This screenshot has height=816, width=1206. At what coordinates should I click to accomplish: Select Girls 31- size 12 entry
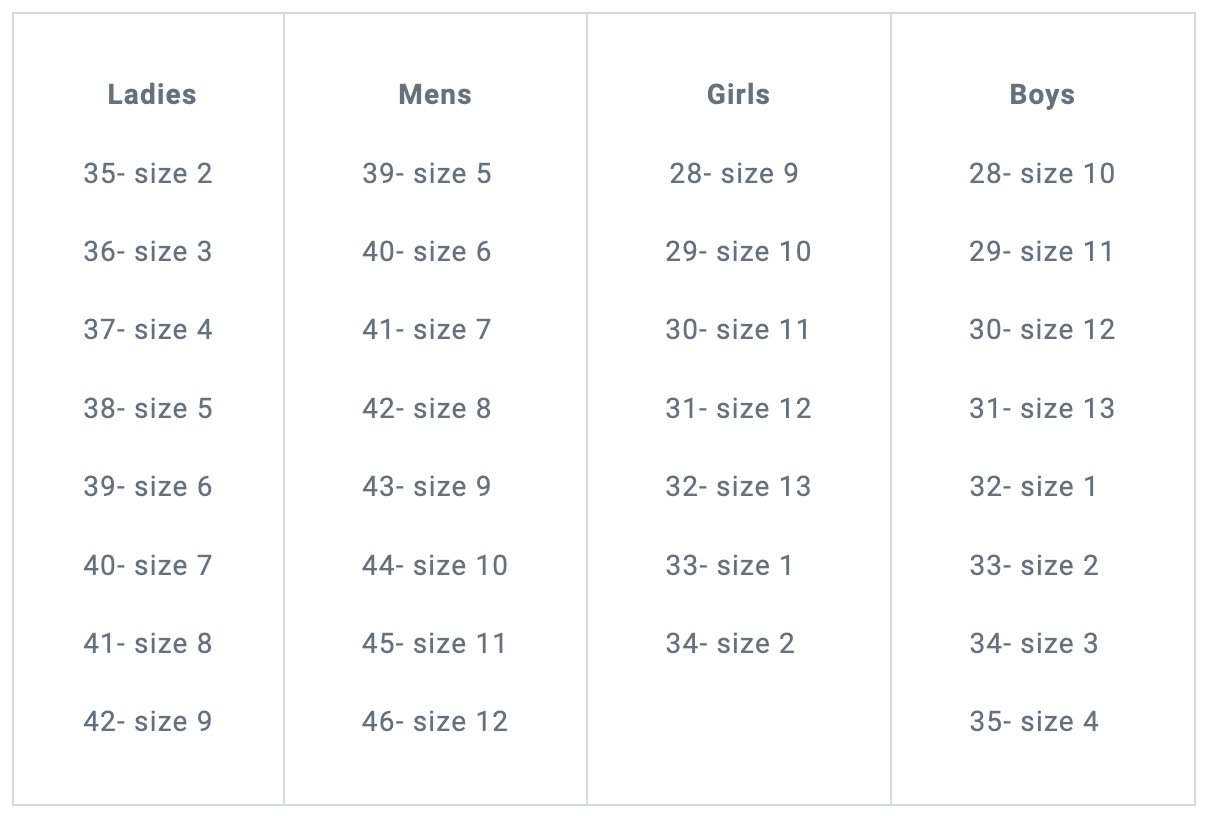pyautogui.click(x=738, y=408)
